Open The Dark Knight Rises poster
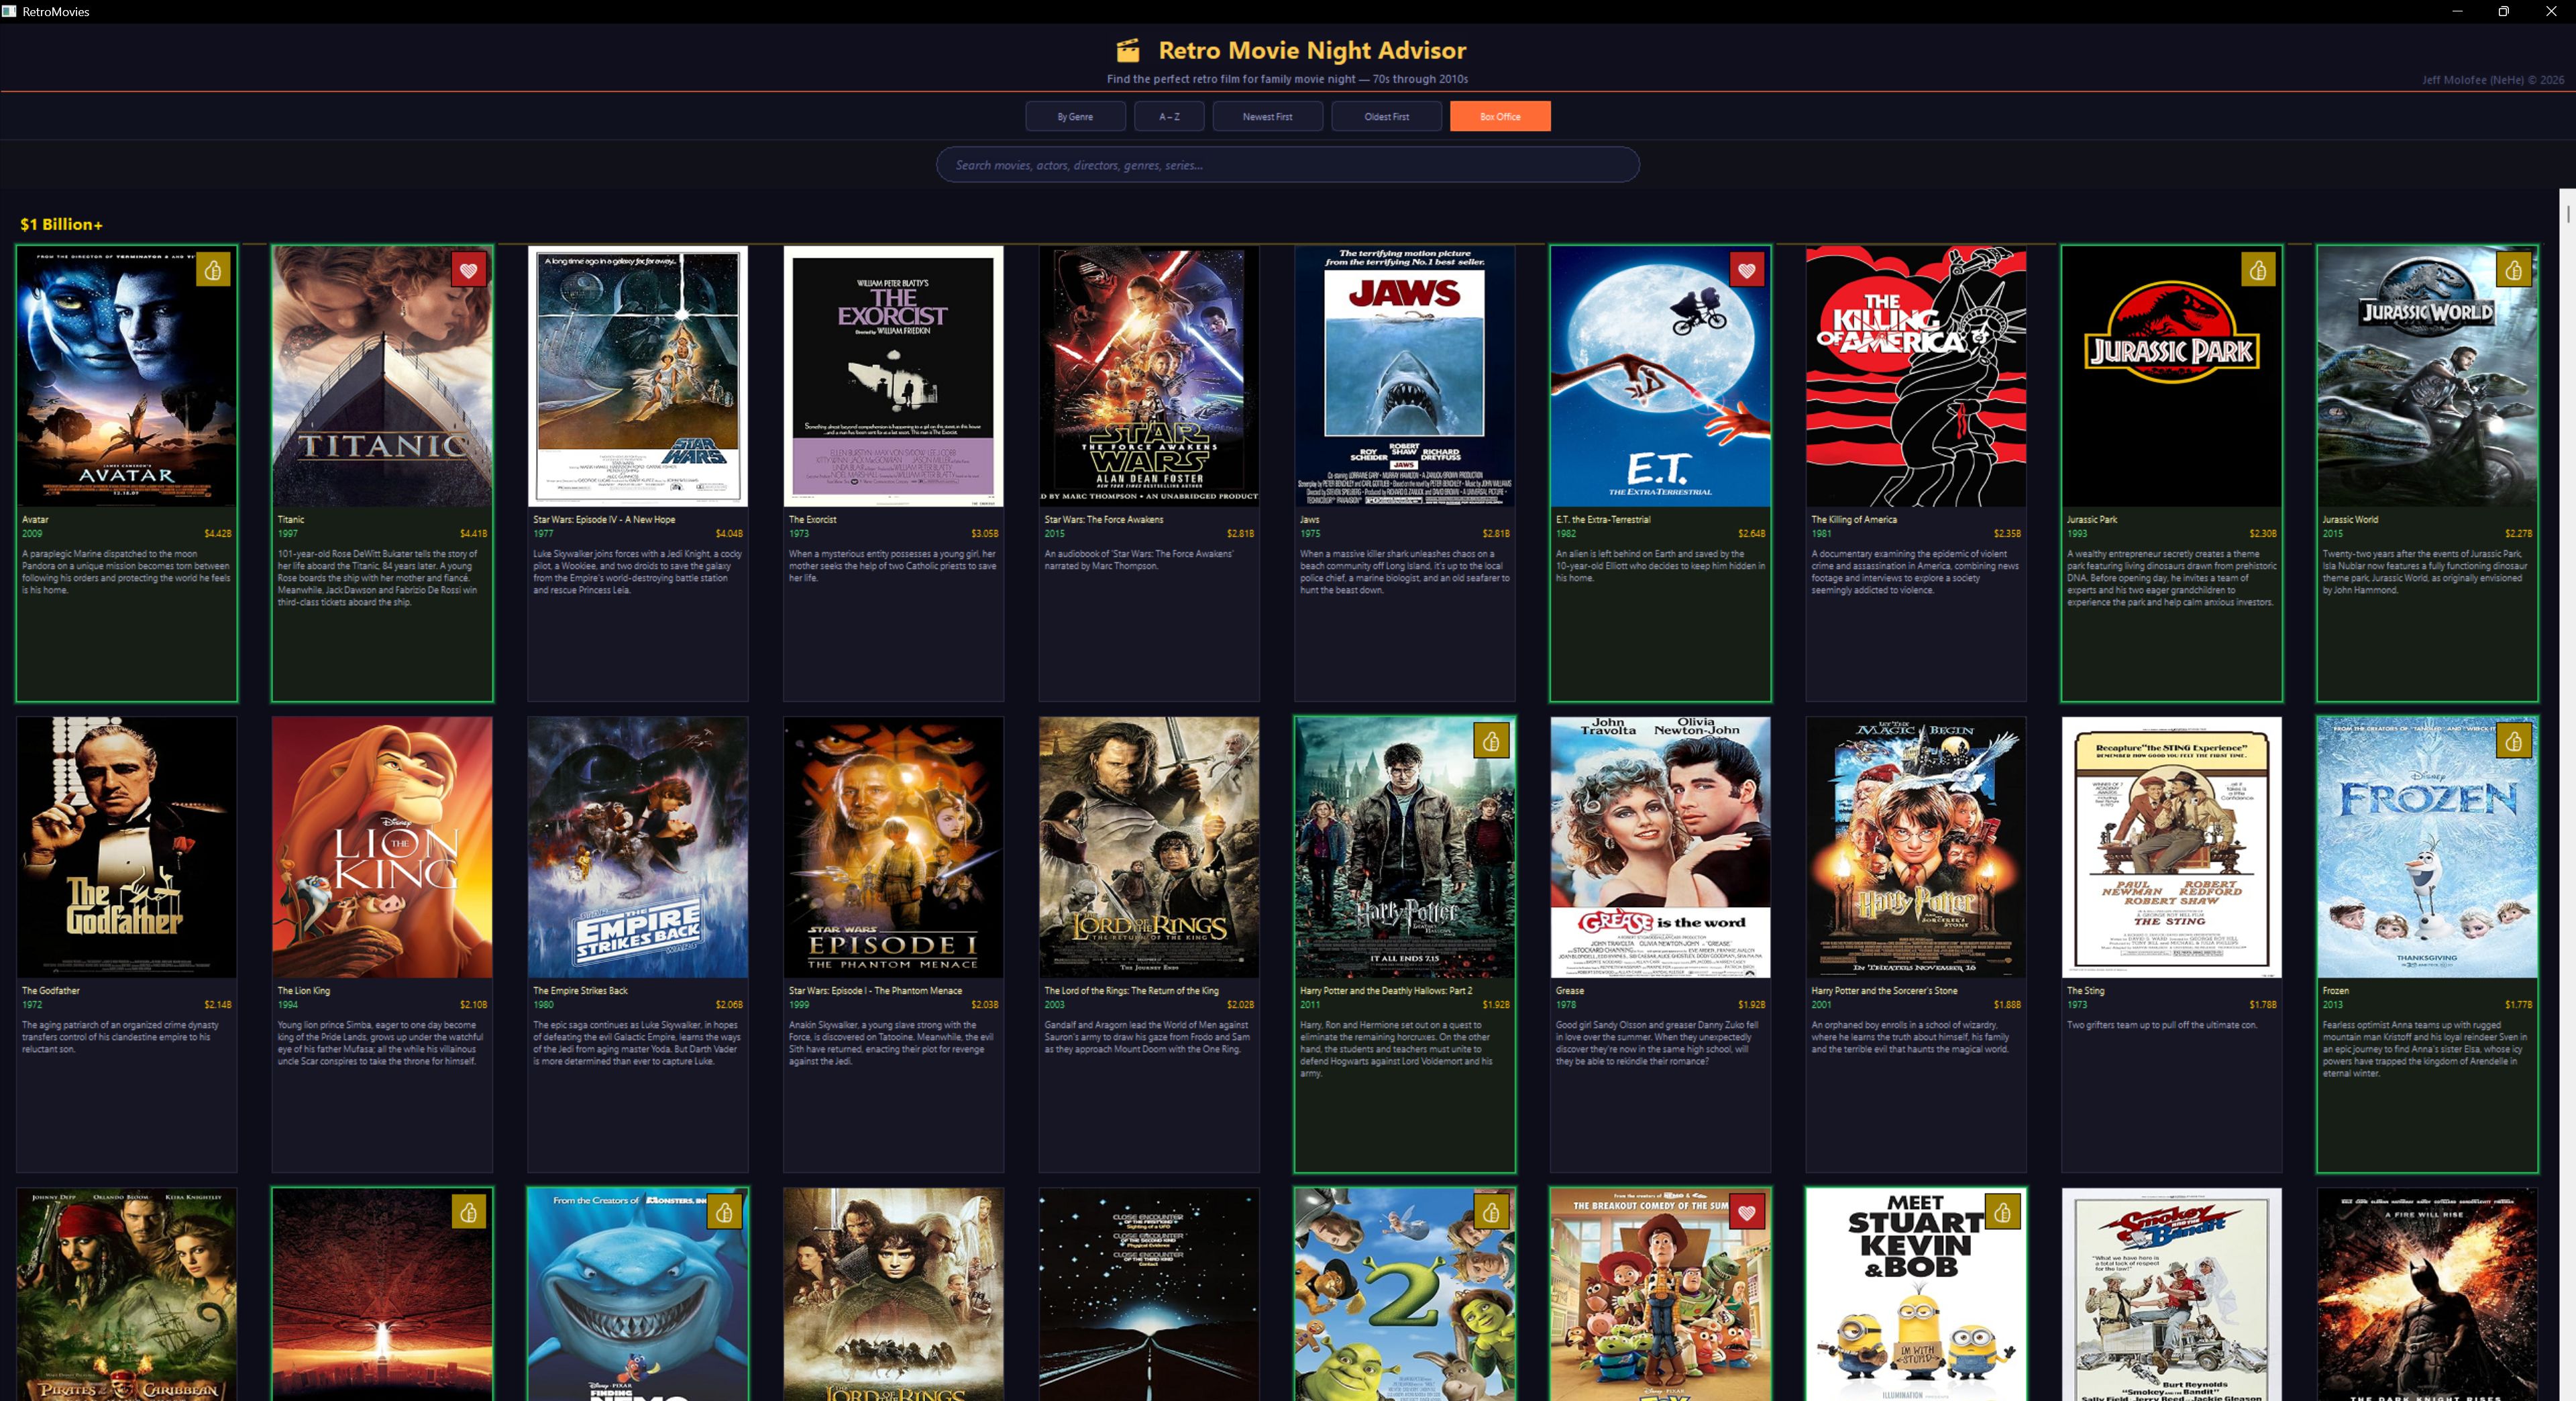Screen dimensions: 2576x1401 [2427, 1294]
